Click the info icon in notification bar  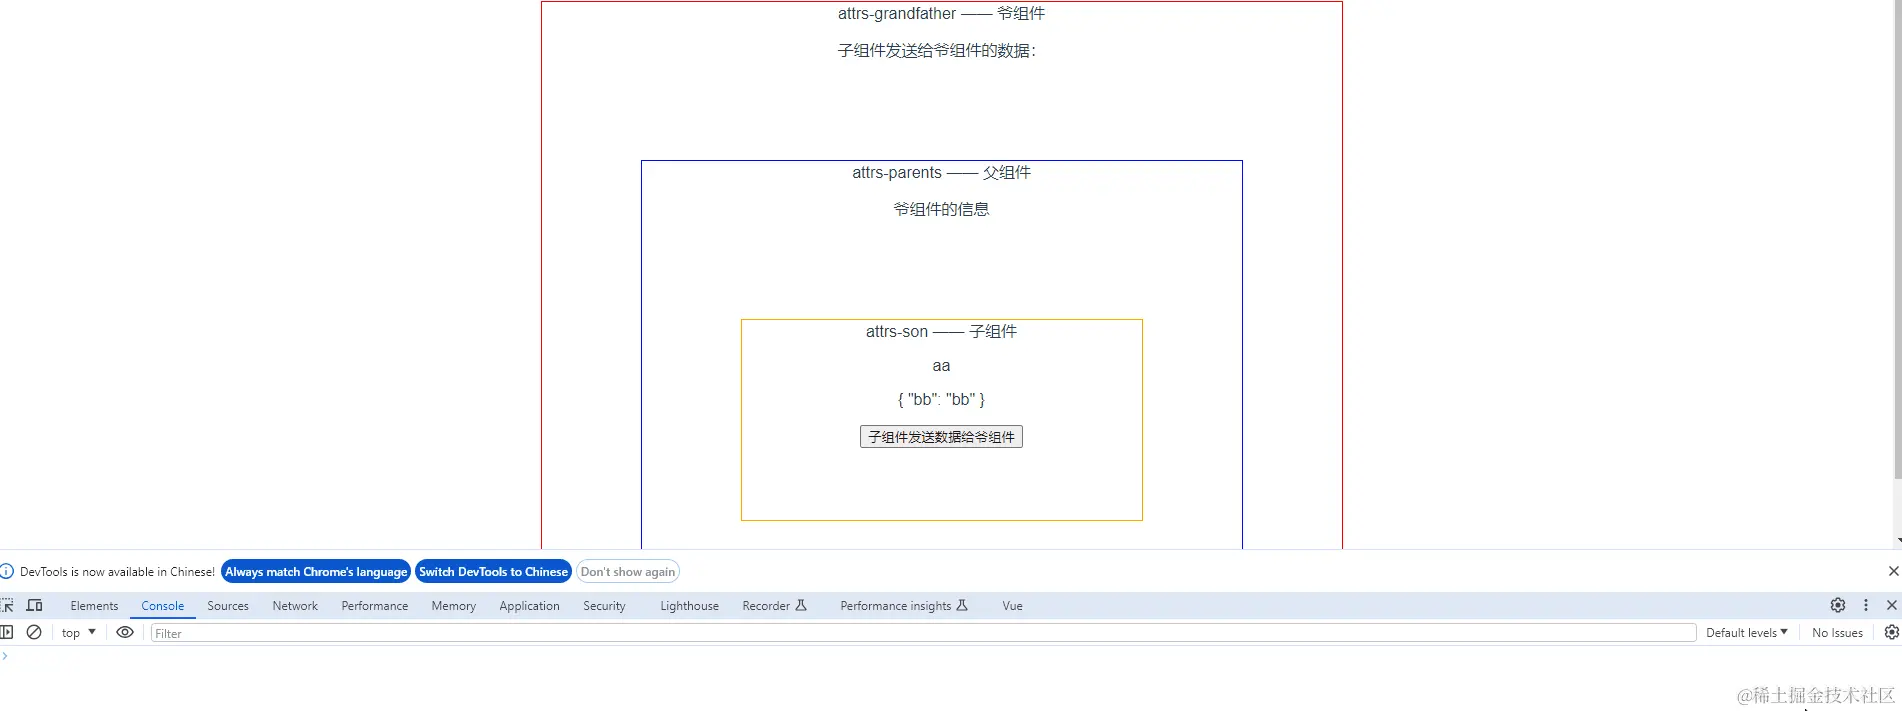click(7, 571)
